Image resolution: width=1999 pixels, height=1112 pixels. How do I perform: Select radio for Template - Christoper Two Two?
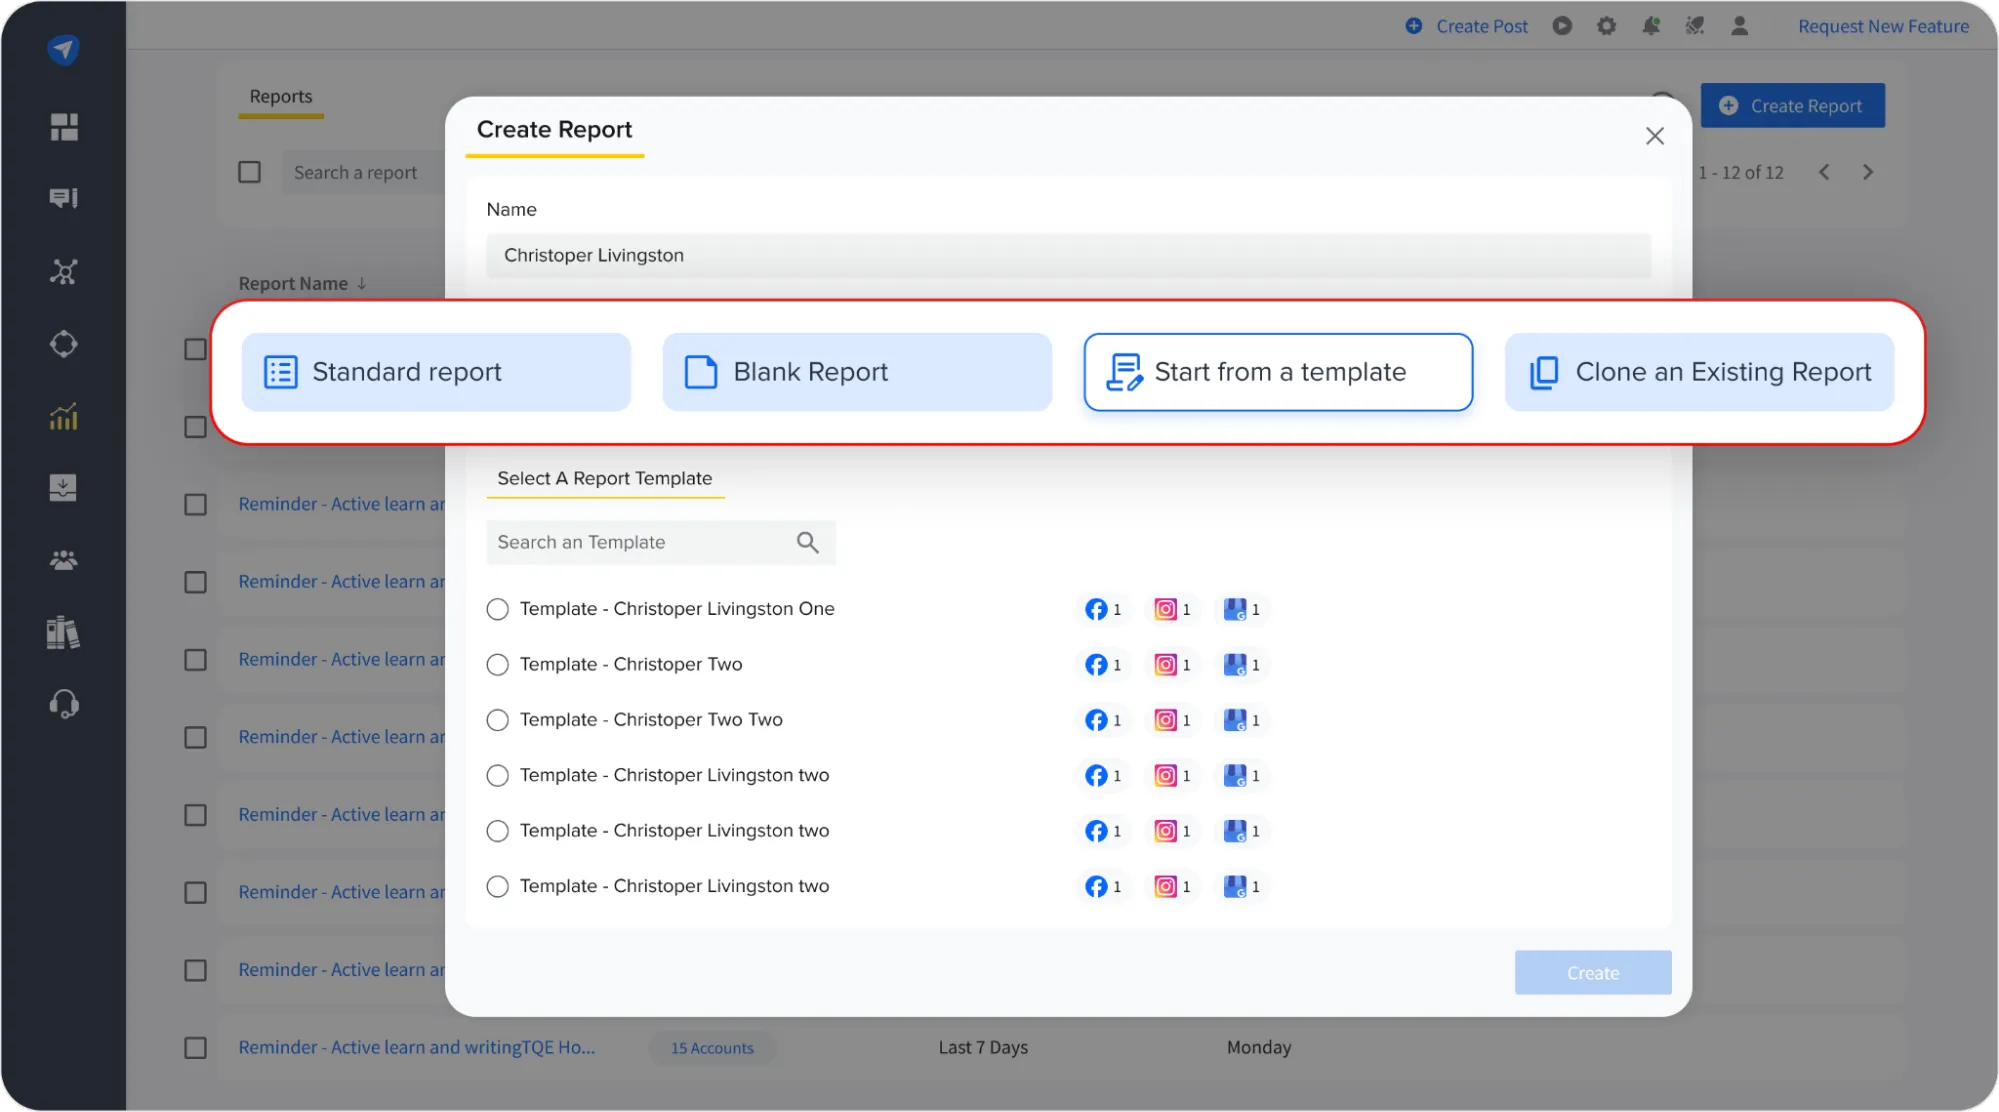click(x=497, y=720)
